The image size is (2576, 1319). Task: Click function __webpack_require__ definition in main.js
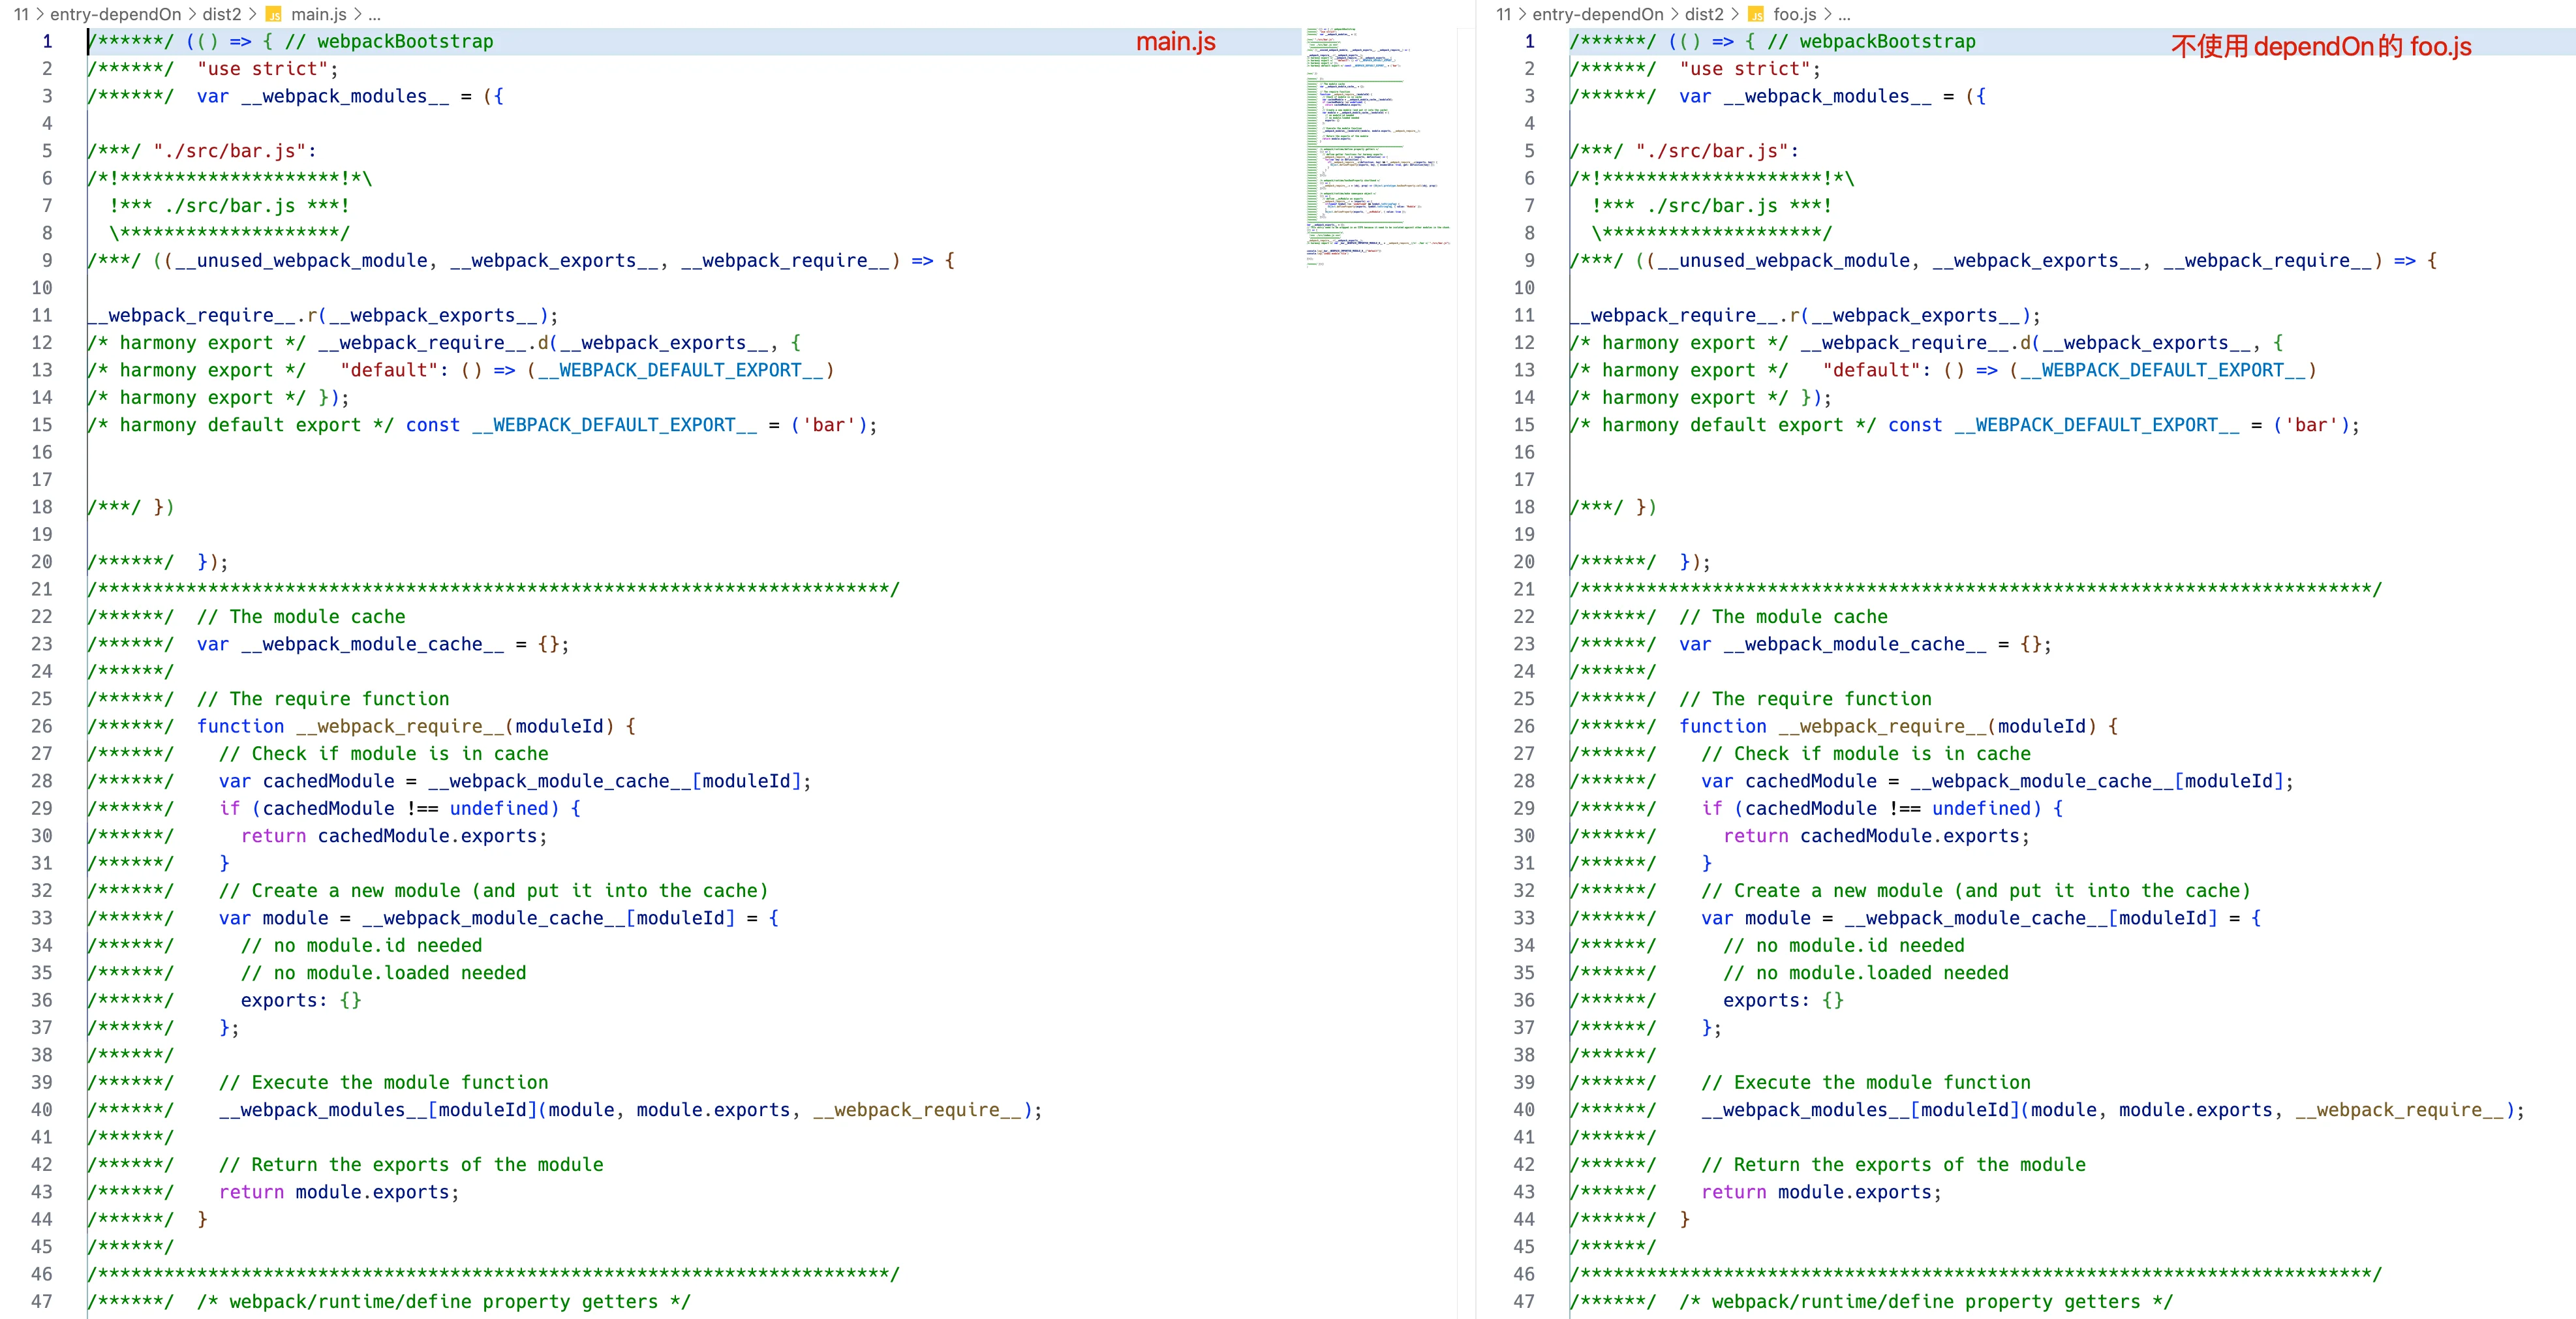coord(400,726)
